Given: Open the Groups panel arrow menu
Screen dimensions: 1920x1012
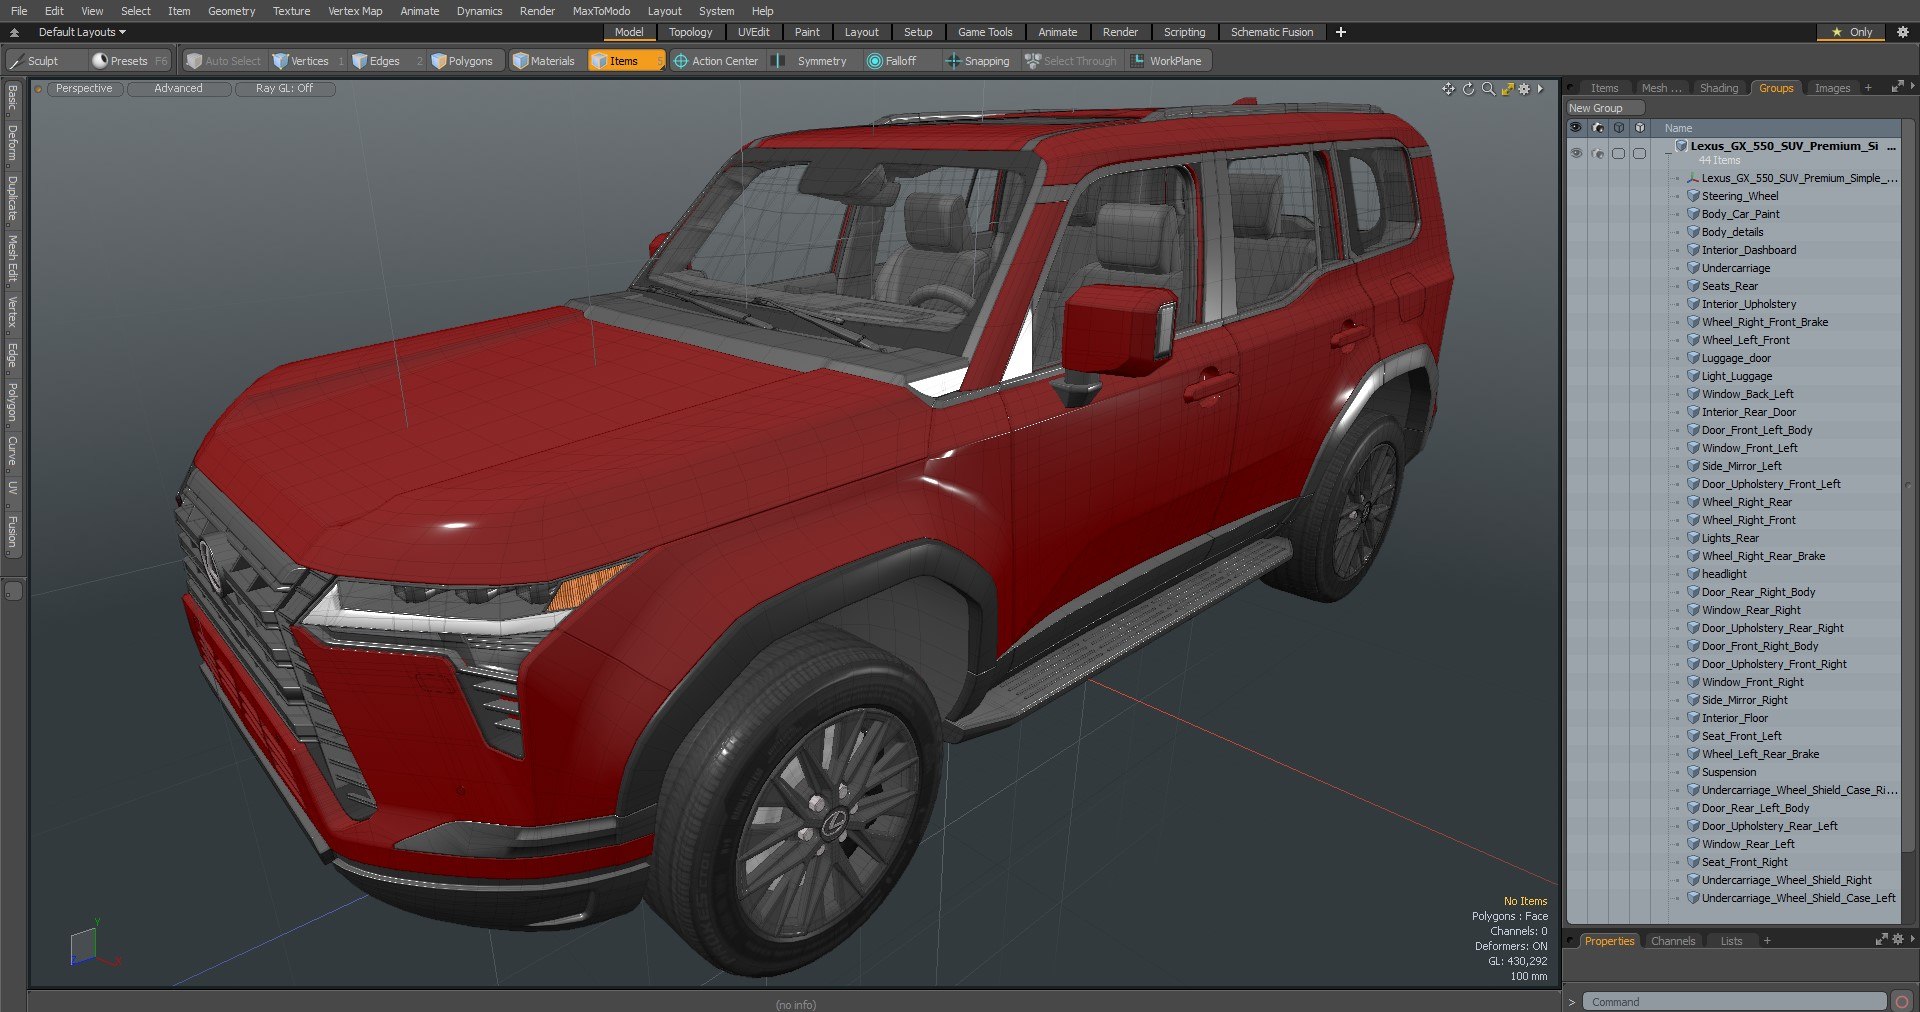Looking at the screenshot, I should click(x=1912, y=88).
